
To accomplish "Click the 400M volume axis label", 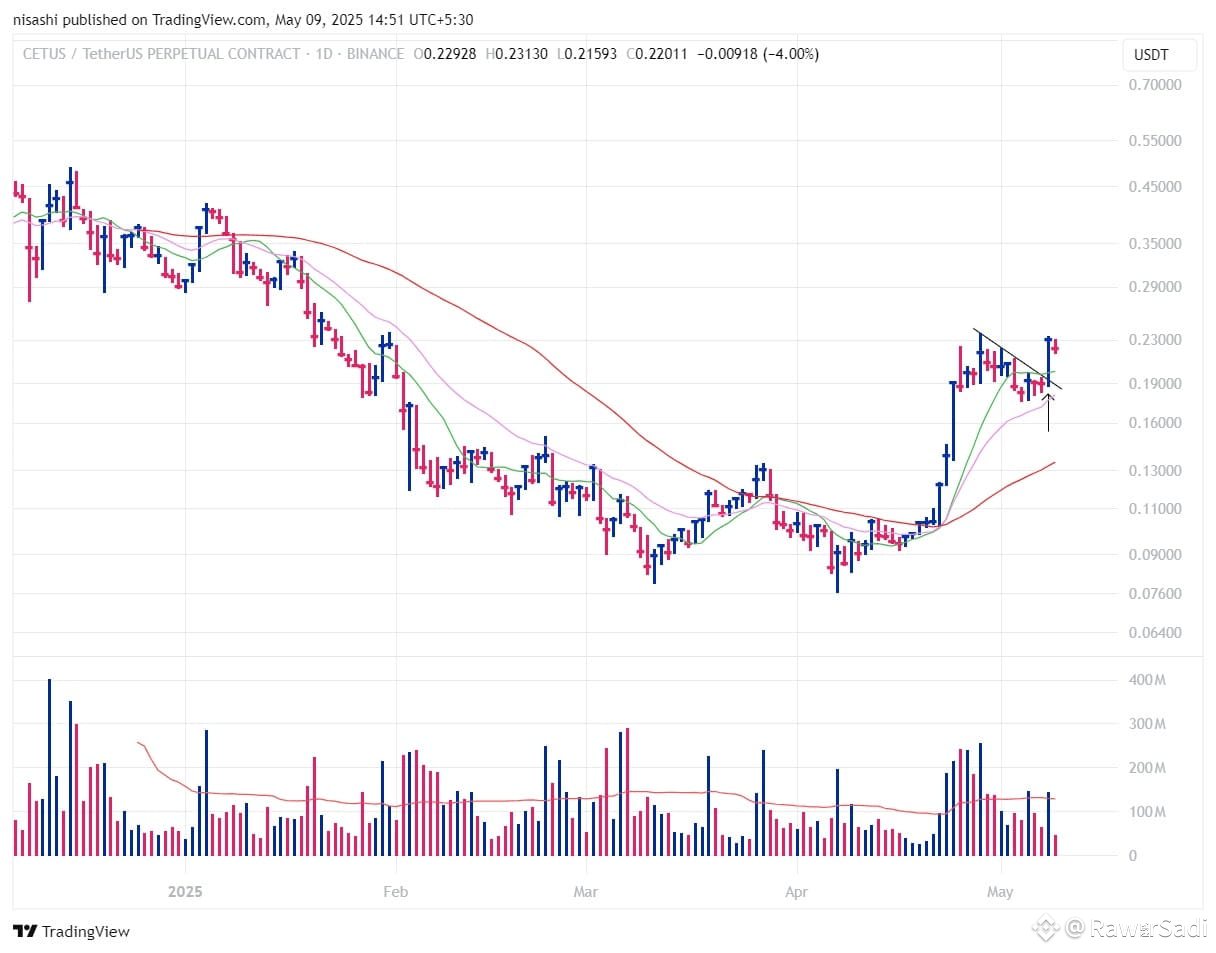I will (1146, 680).
